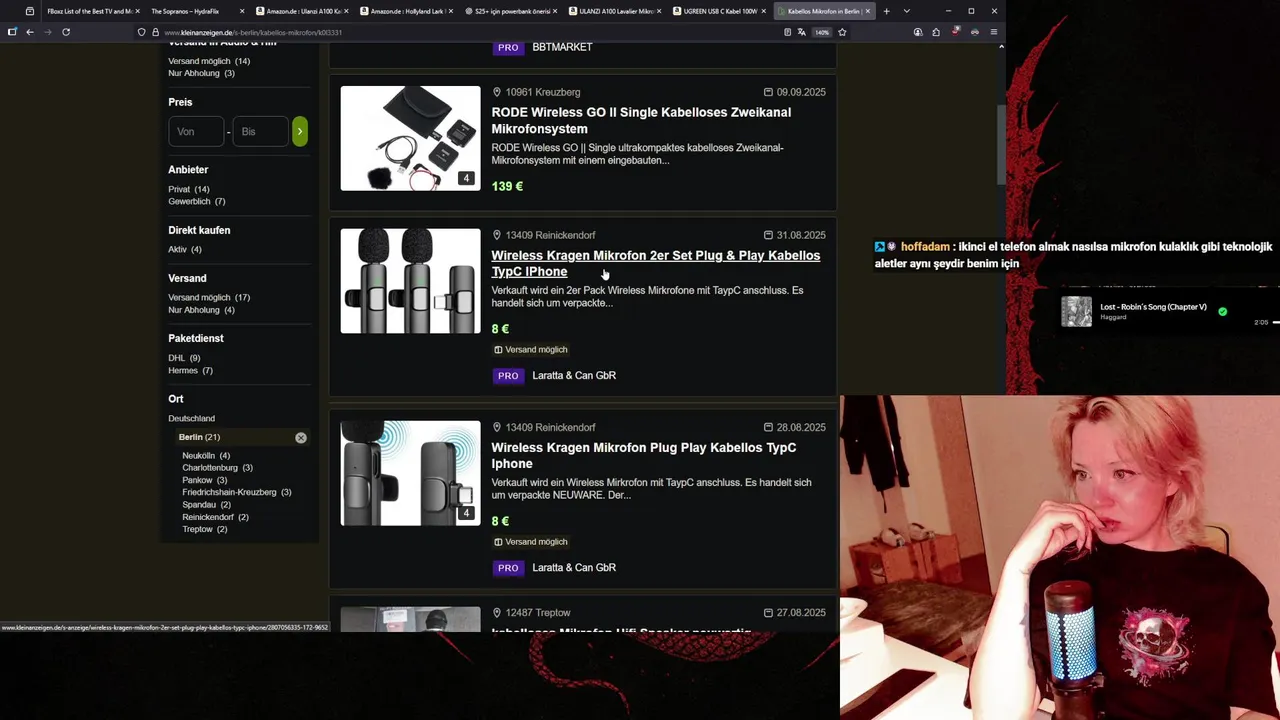1280x720 pixels.
Task: Bookmark this page with the star
Action: click(842, 32)
